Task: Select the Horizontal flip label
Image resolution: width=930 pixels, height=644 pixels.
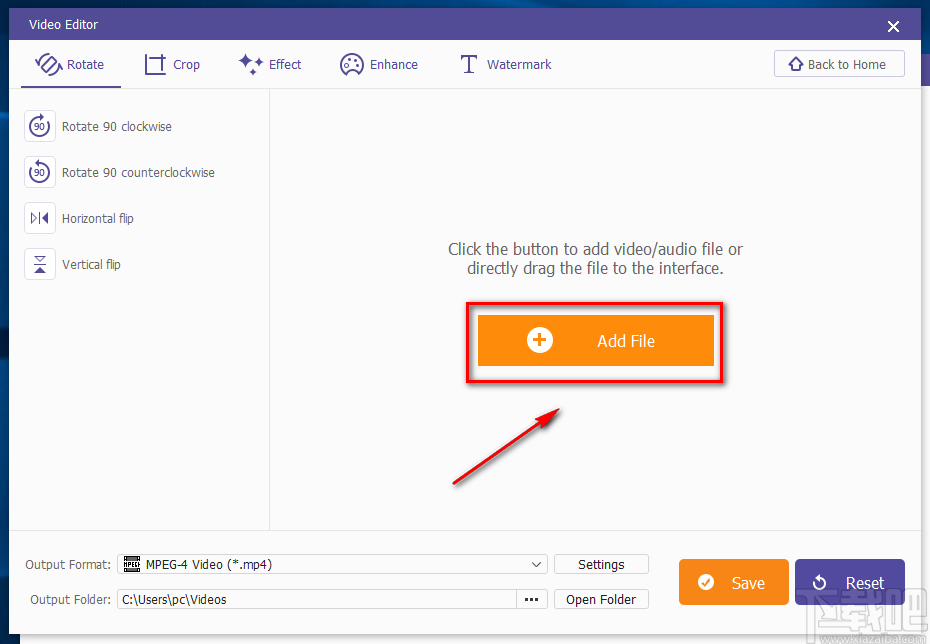Action: (x=98, y=219)
